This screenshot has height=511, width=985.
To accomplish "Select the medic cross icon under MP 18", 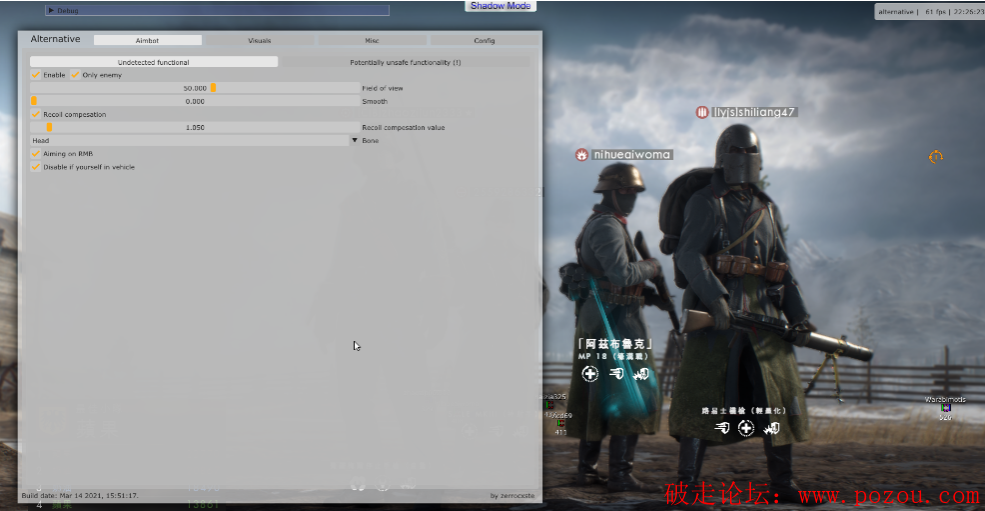I will click(589, 374).
